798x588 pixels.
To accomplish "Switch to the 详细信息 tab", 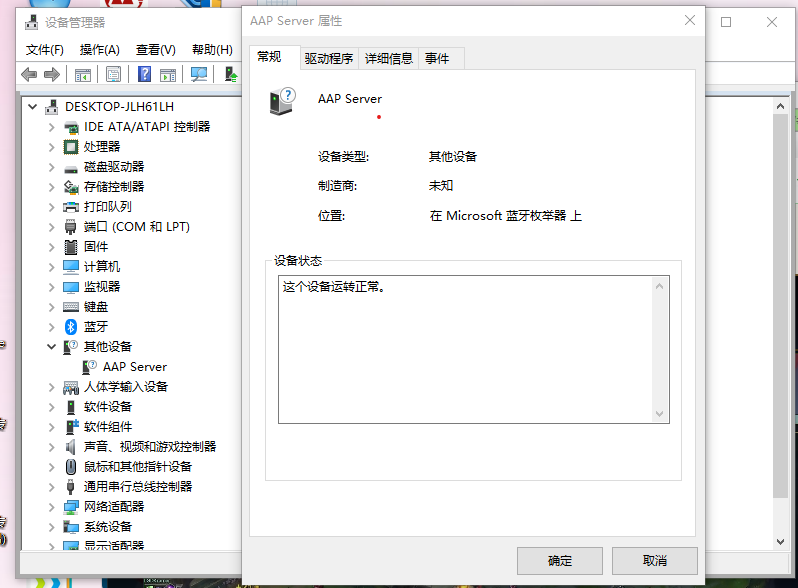I will 389,59.
